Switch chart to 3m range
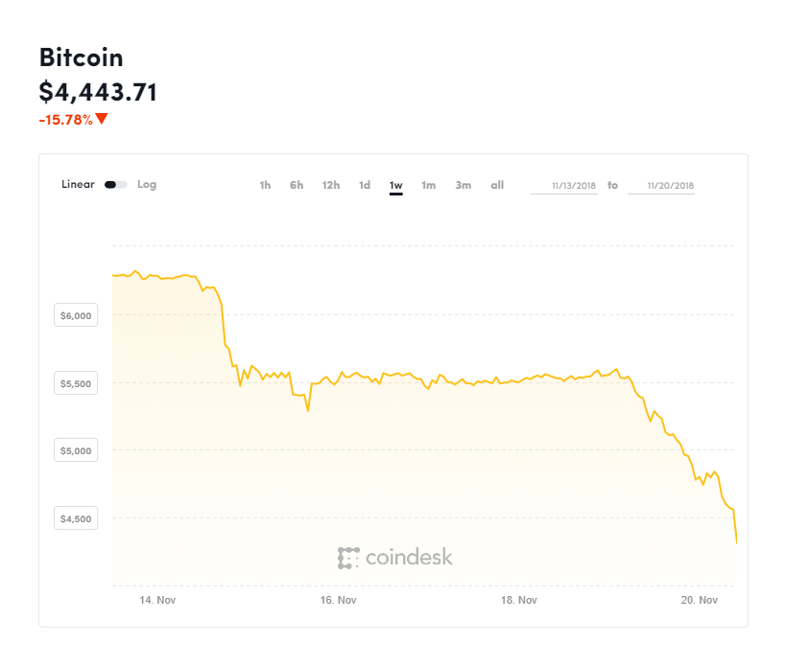786x665 pixels. click(463, 185)
